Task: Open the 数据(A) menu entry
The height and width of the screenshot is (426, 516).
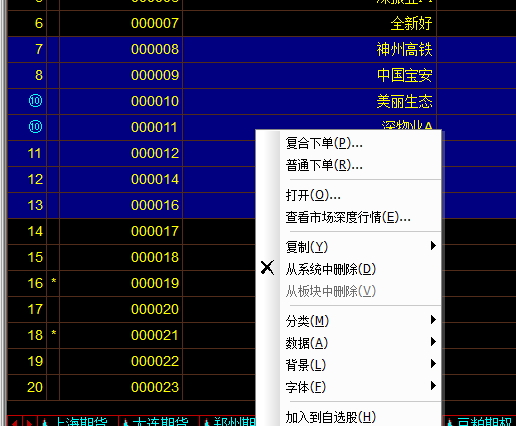Action: (x=349, y=343)
